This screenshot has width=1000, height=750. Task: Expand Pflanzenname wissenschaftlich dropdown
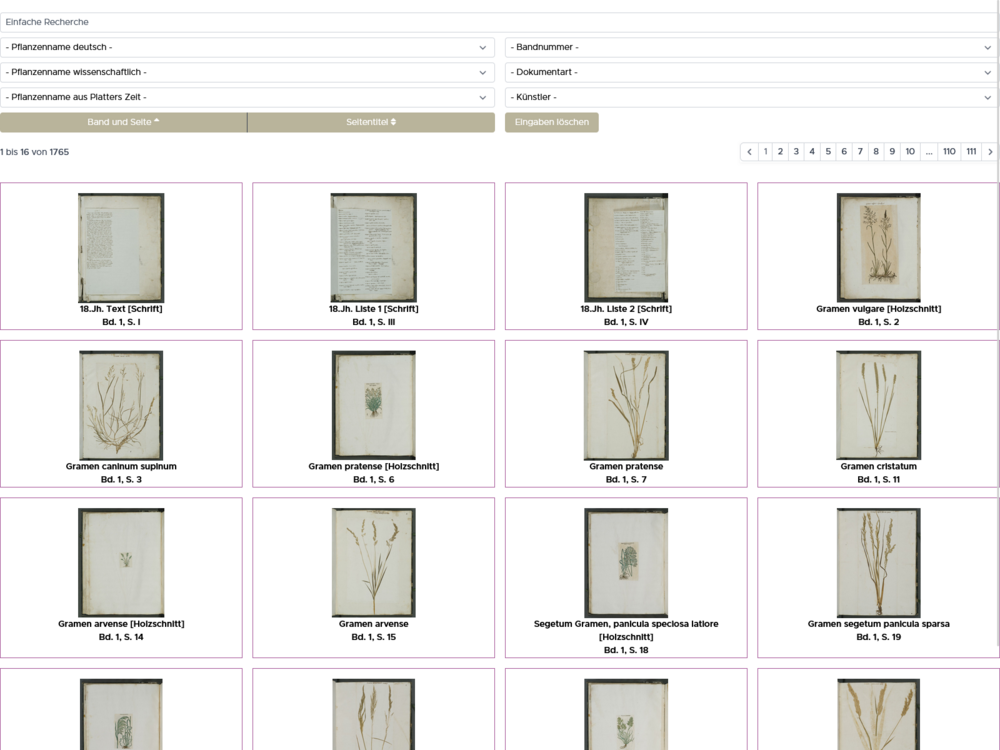click(x=247, y=72)
